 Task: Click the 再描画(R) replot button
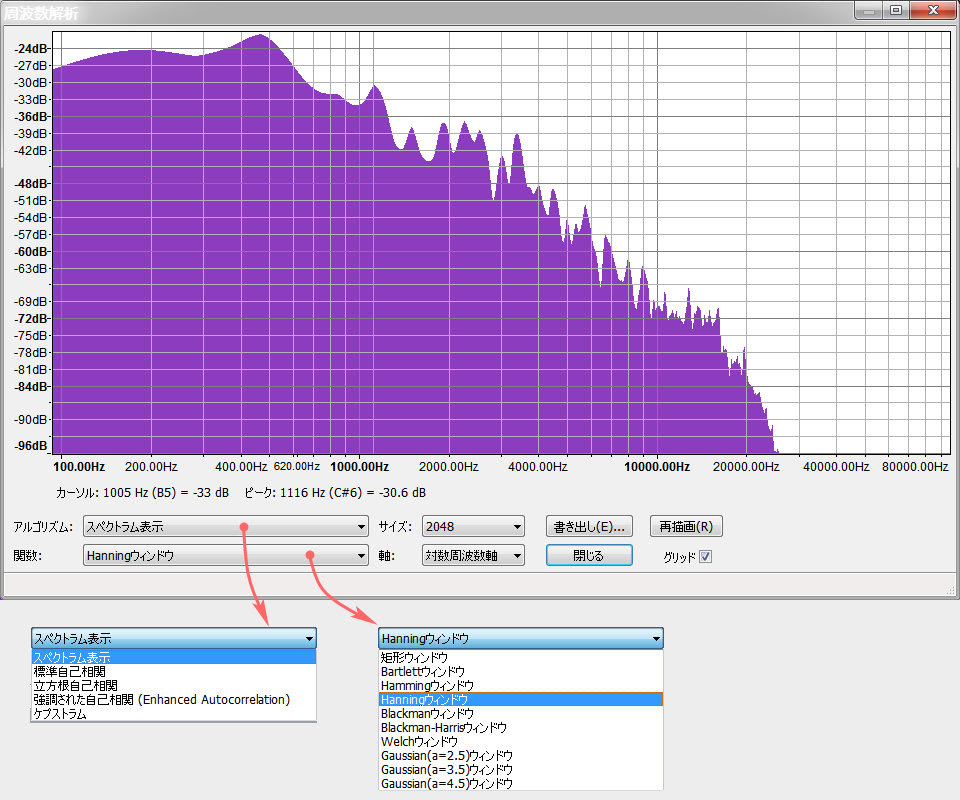click(686, 526)
